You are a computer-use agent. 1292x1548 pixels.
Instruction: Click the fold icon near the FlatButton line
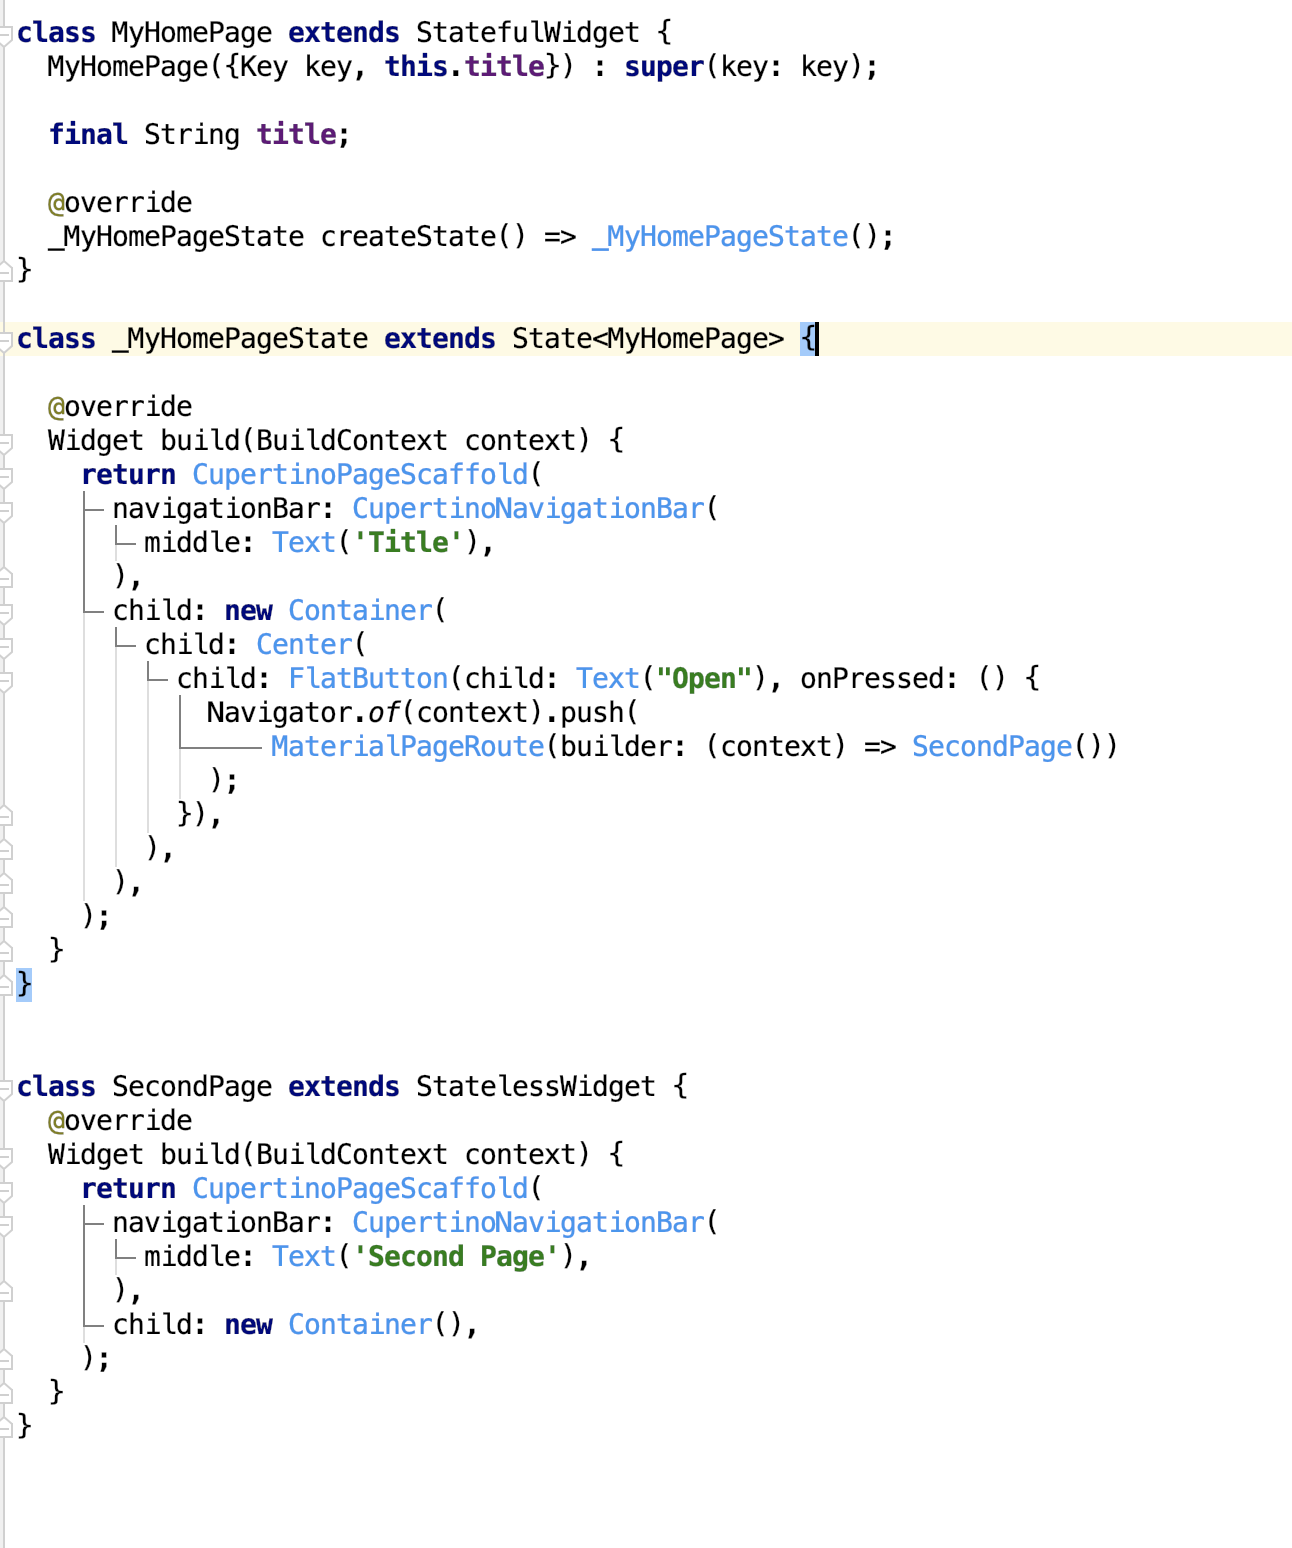click(5, 678)
